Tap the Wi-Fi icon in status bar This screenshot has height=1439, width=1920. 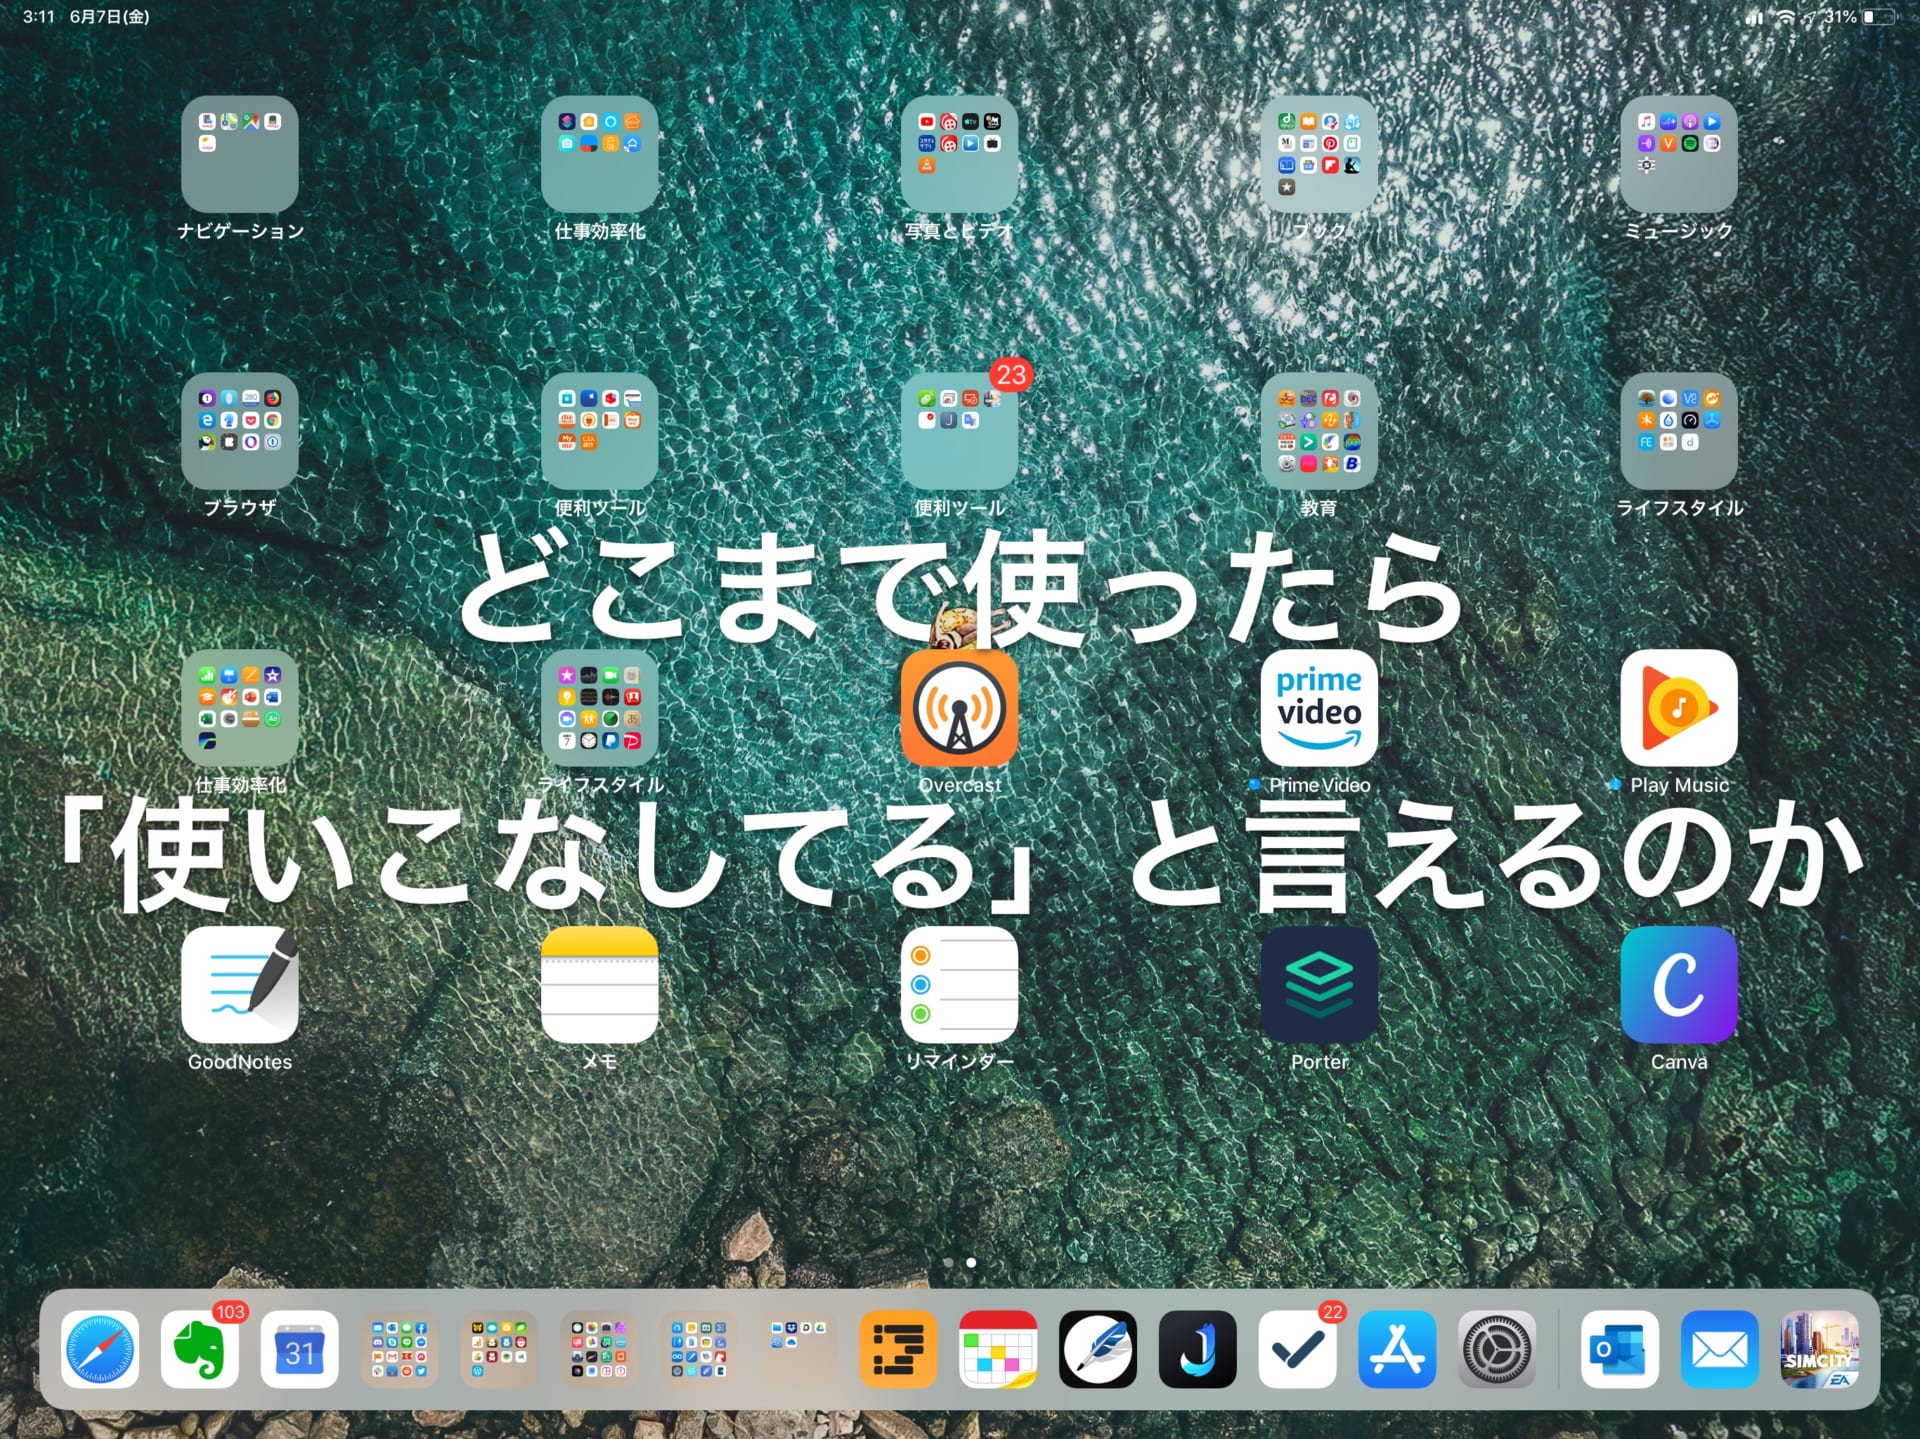(1785, 17)
